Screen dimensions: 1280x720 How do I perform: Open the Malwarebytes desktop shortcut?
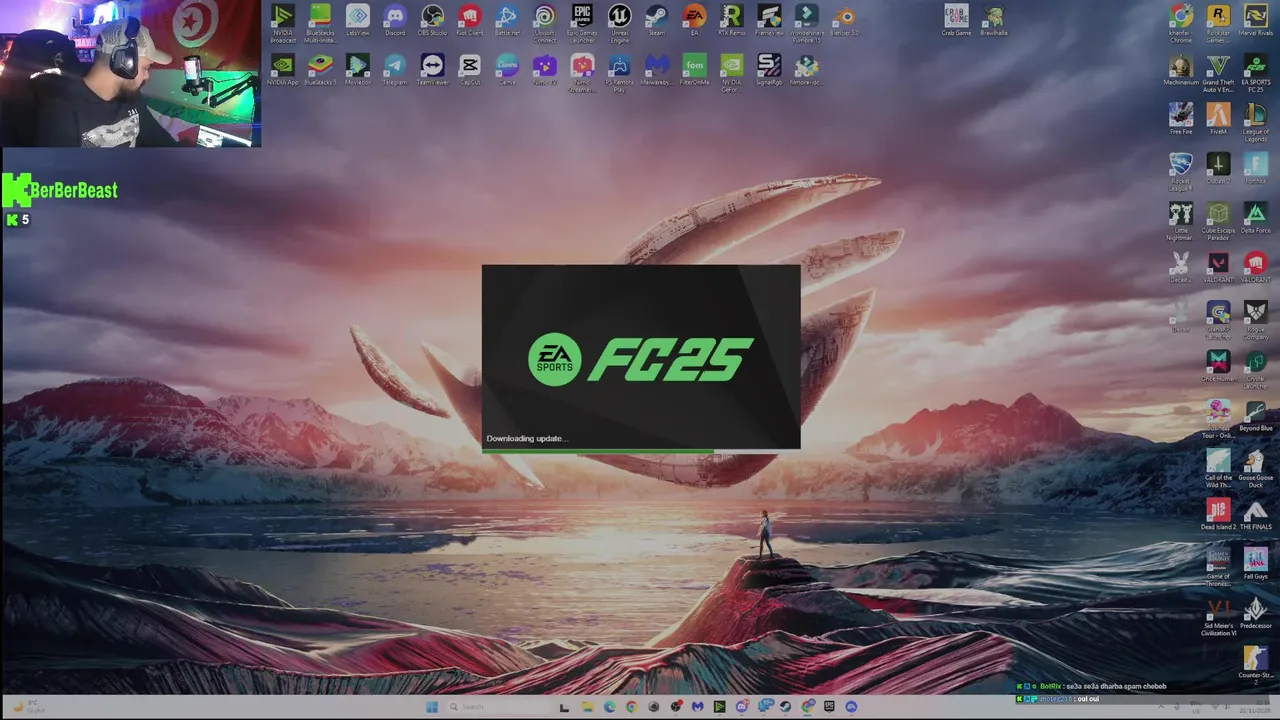(656, 70)
